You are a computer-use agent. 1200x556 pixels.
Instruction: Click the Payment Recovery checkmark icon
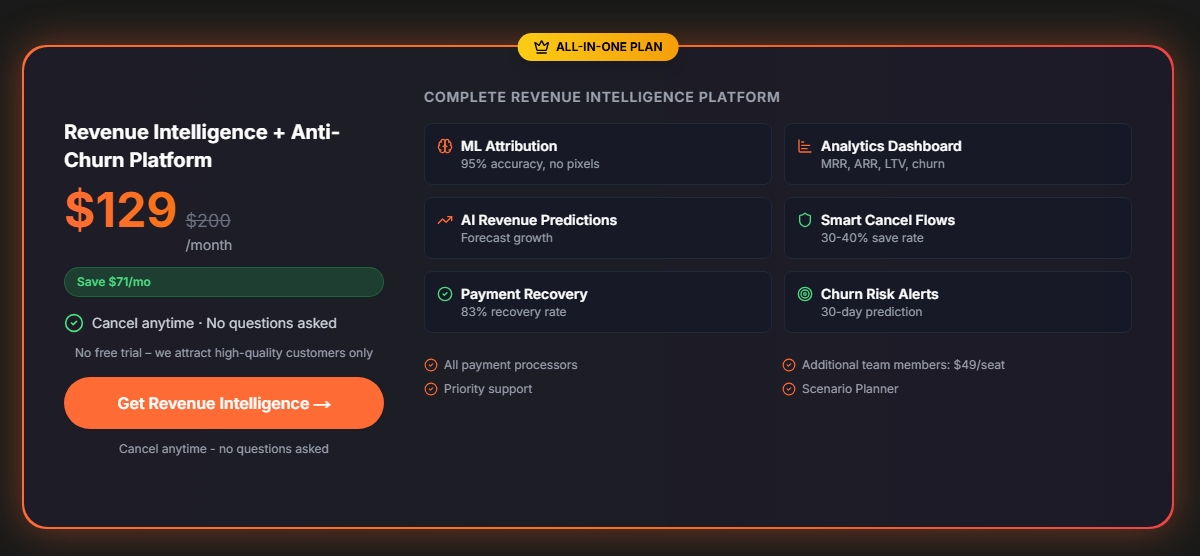point(445,294)
